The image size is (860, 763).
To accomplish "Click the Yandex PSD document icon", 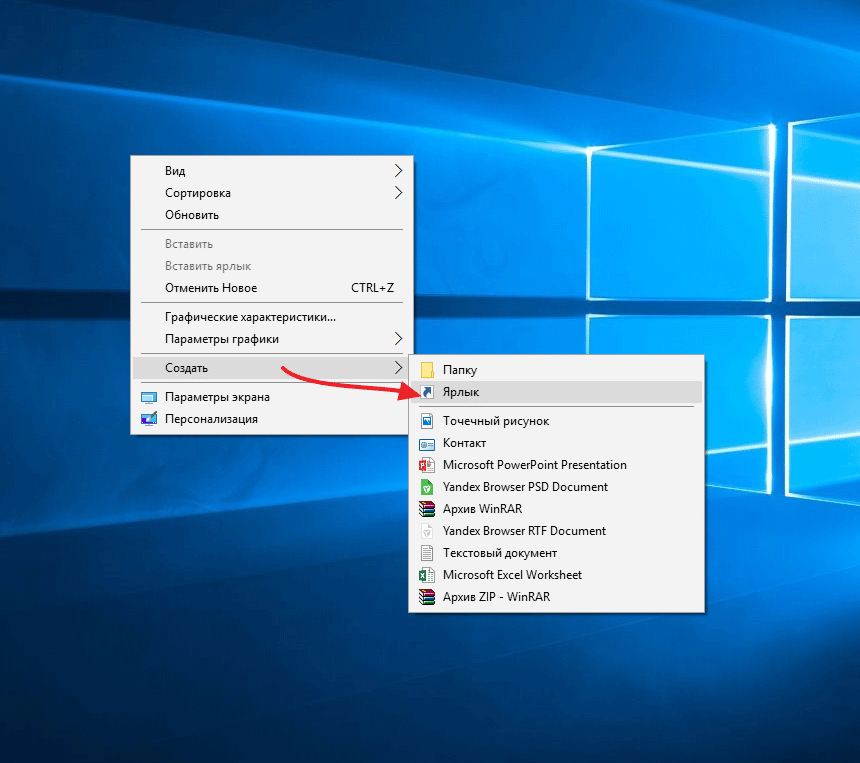I will [x=427, y=487].
